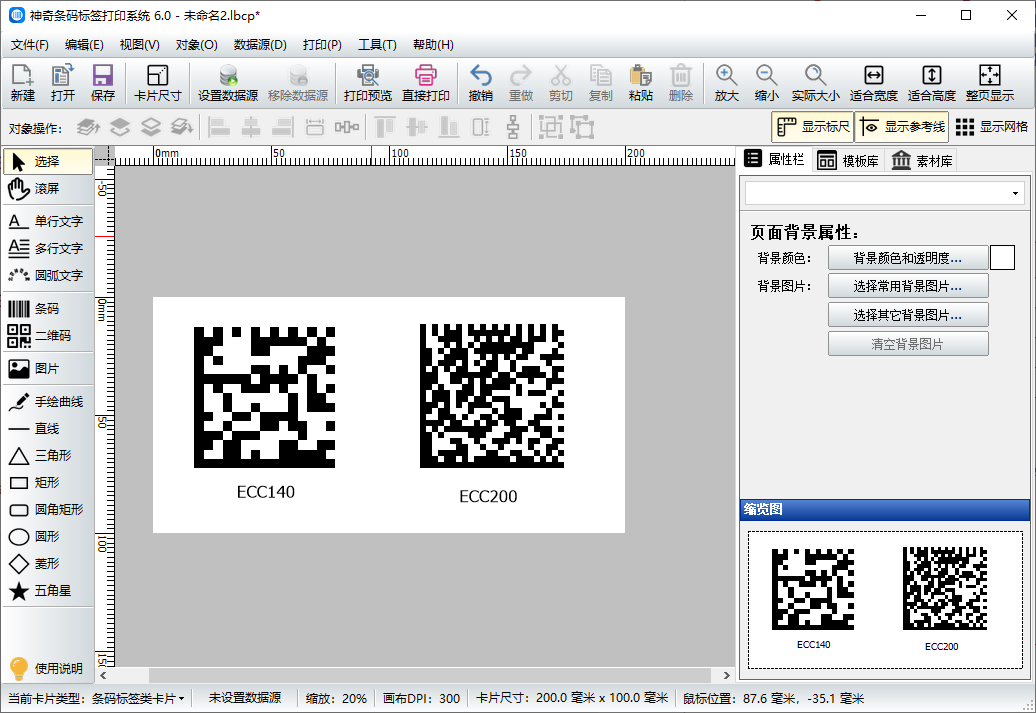Select the 二维码 QR code tool
Viewport: 1036px width, 713px height.
[48, 336]
